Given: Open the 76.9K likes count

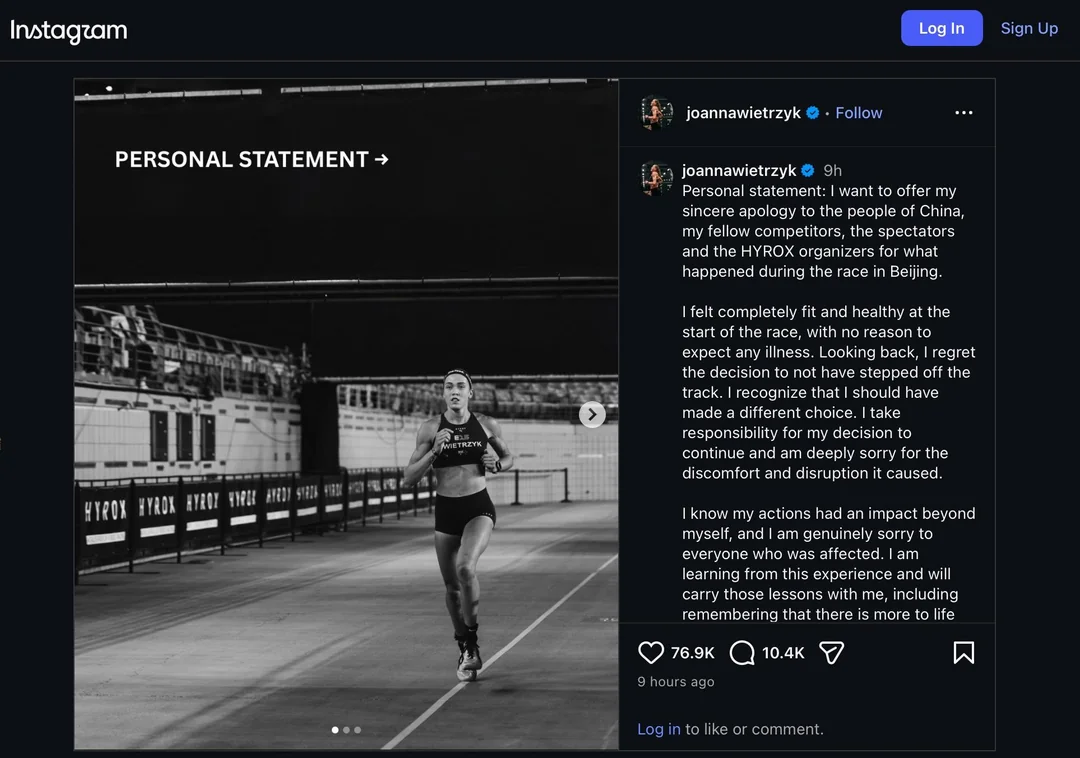Looking at the screenshot, I should click(692, 653).
